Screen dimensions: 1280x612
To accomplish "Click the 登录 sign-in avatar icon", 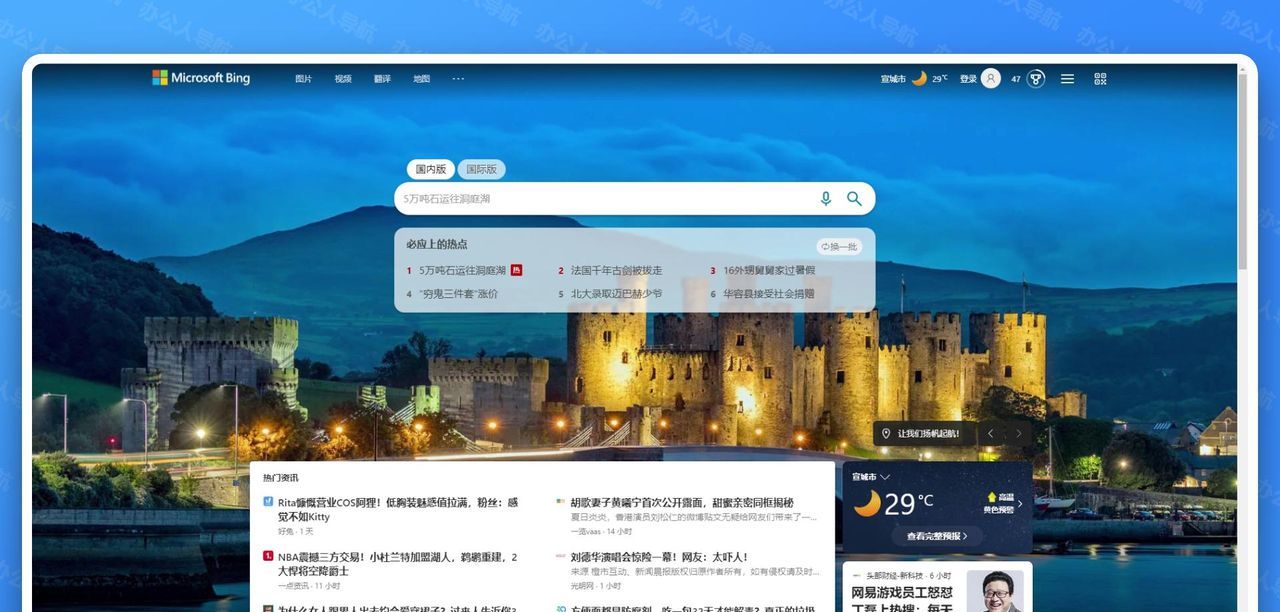I will pyautogui.click(x=988, y=78).
